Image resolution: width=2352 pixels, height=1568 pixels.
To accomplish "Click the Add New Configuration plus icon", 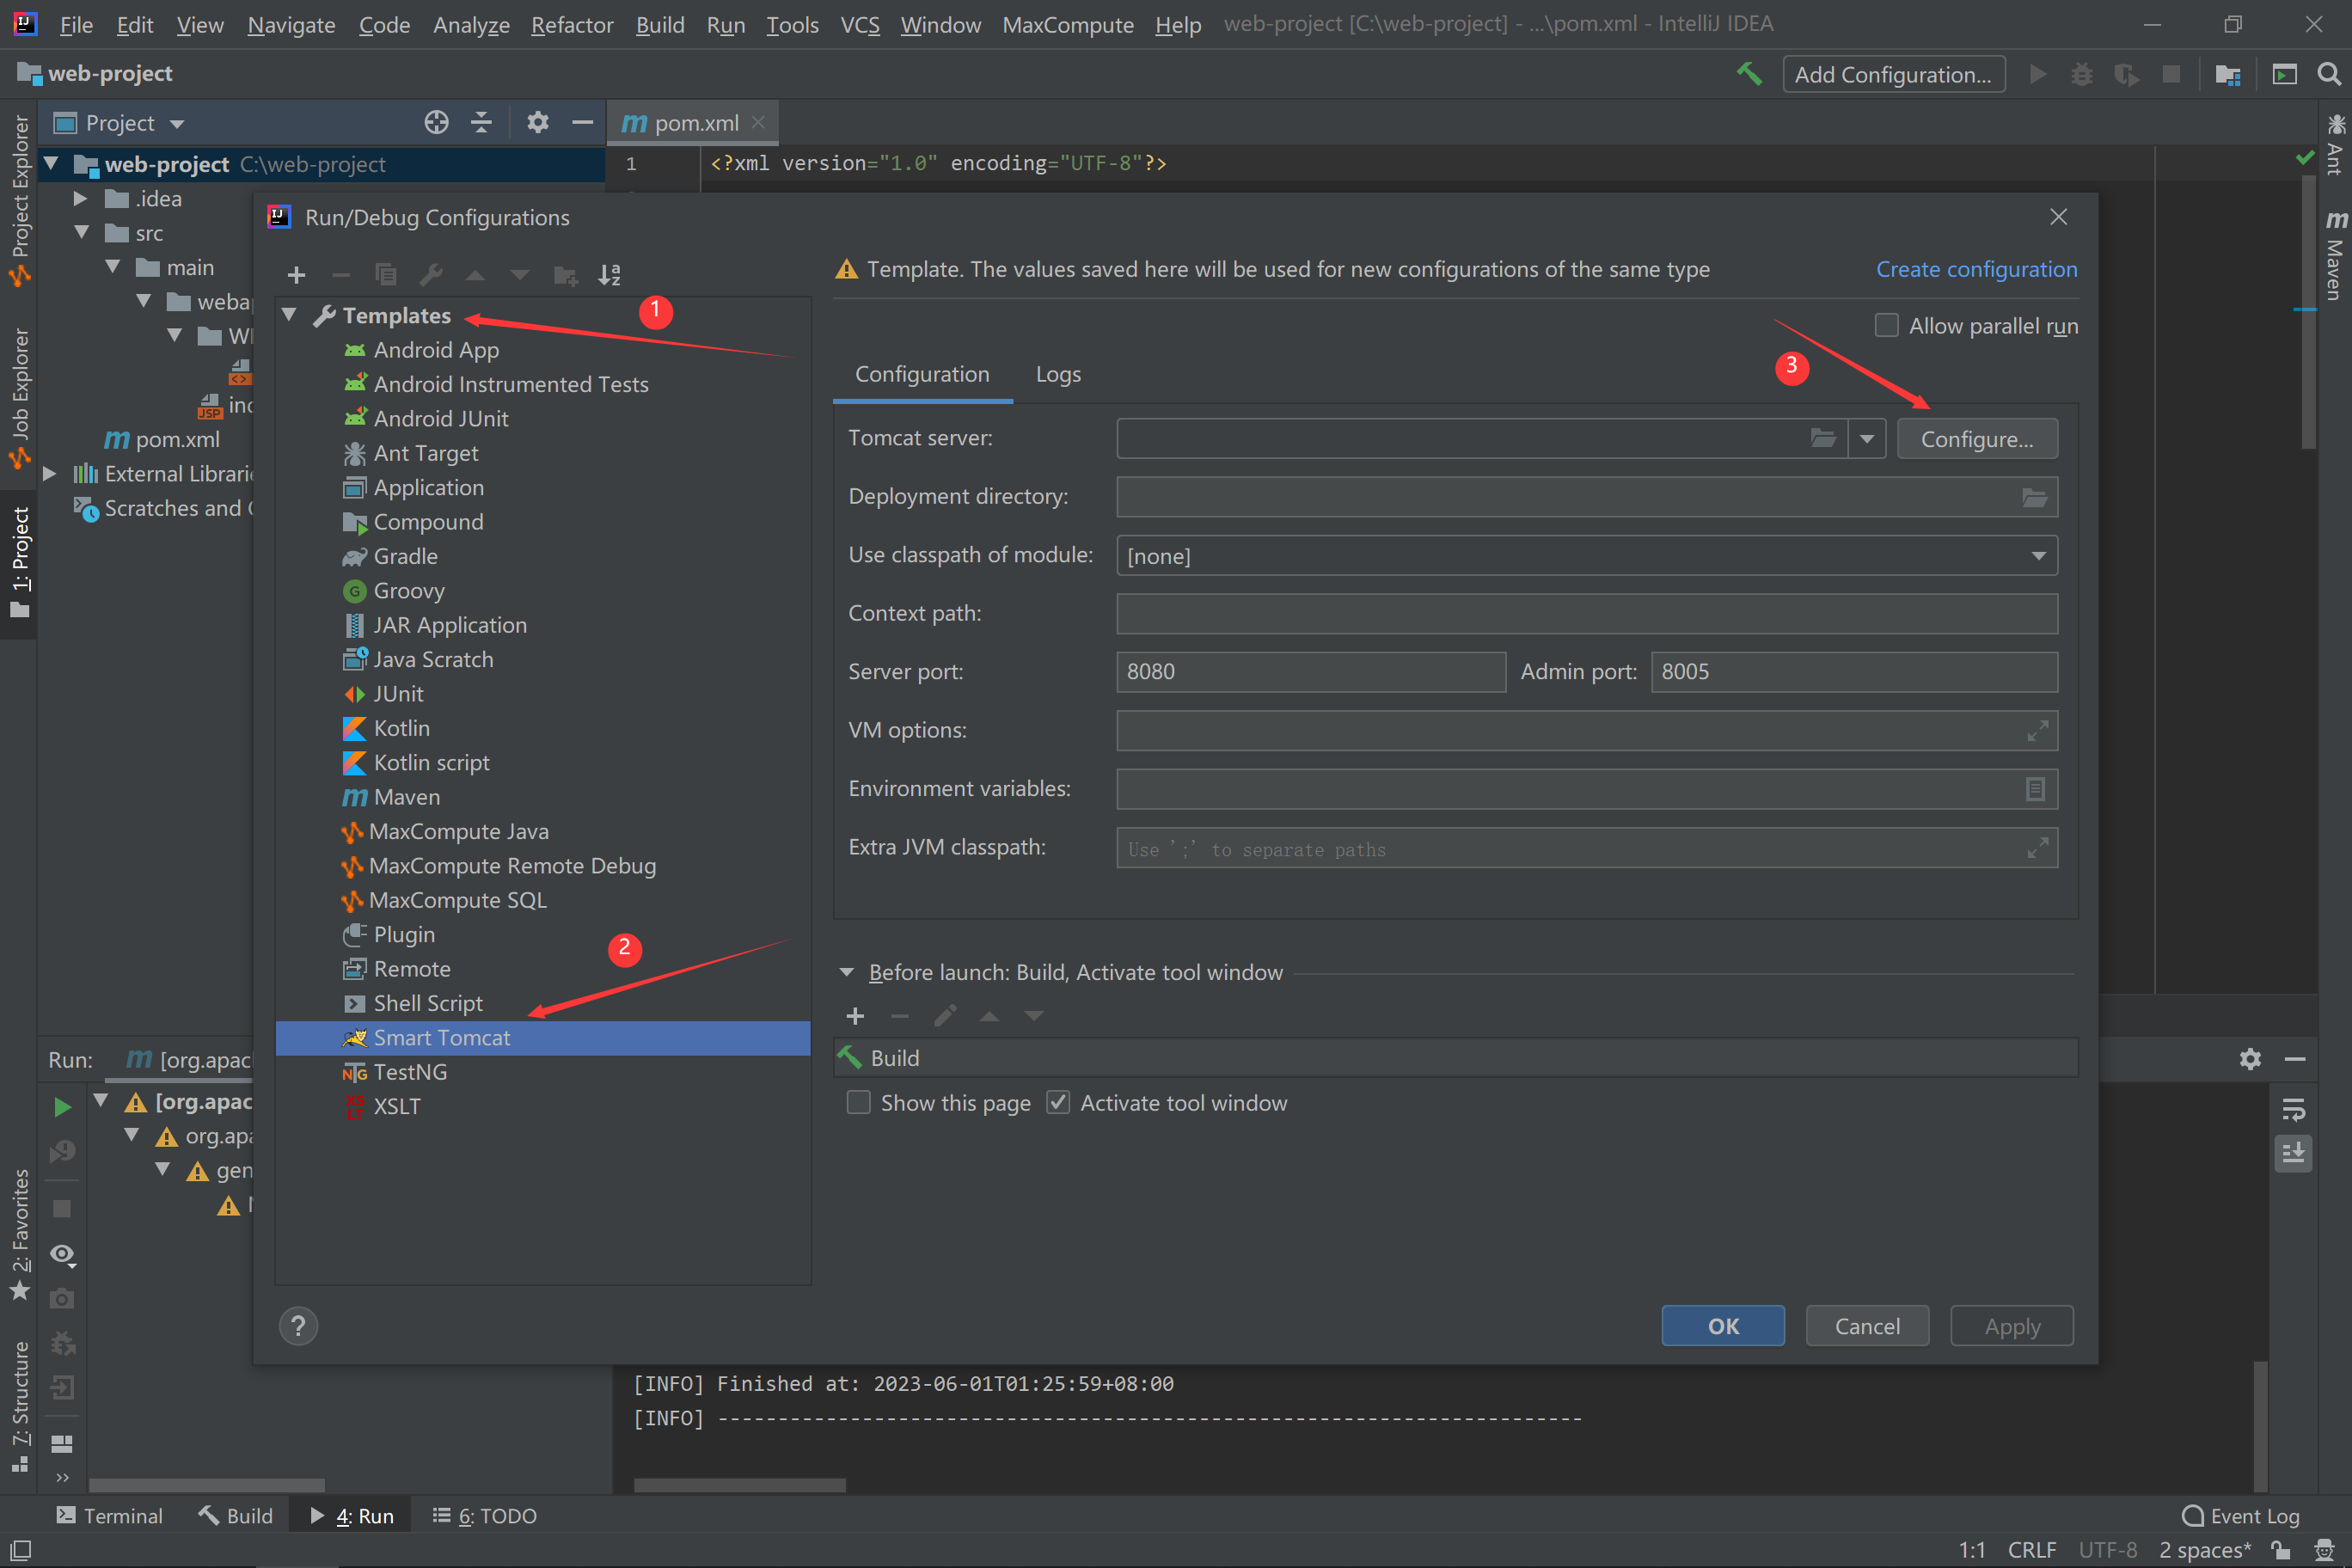I will [296, 275].
